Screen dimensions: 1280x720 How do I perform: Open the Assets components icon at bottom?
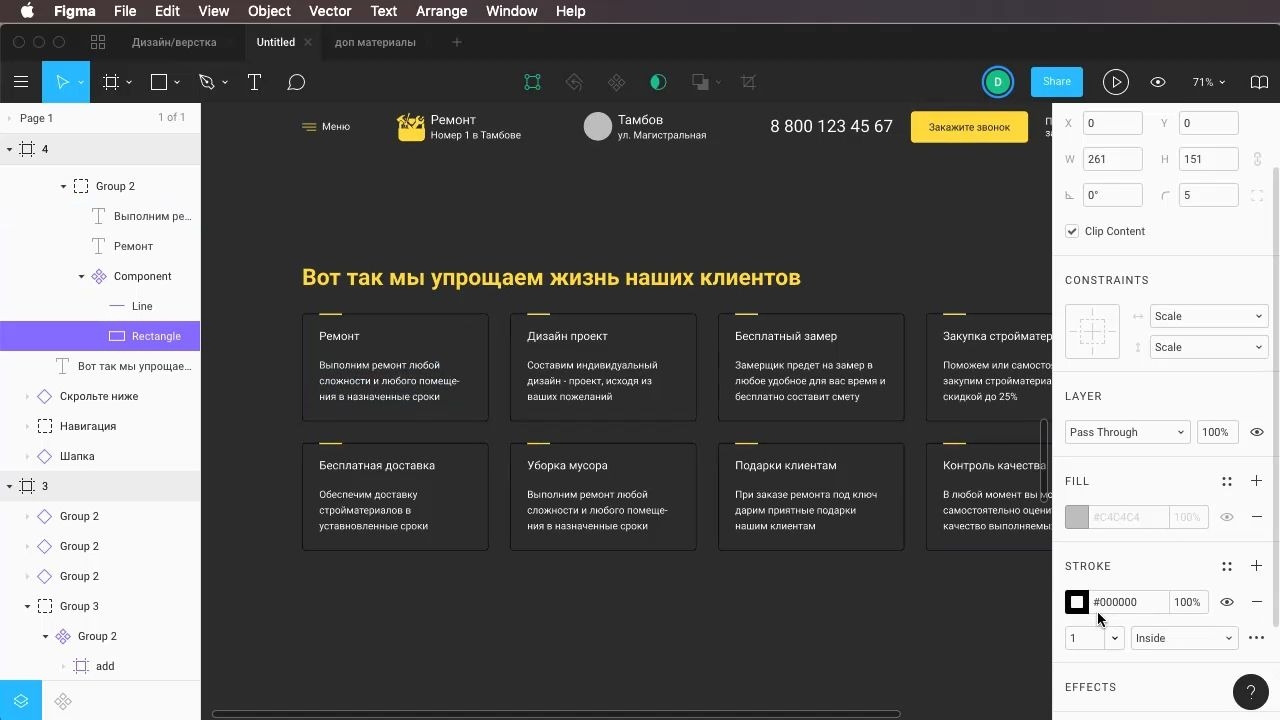click(63, 701)
